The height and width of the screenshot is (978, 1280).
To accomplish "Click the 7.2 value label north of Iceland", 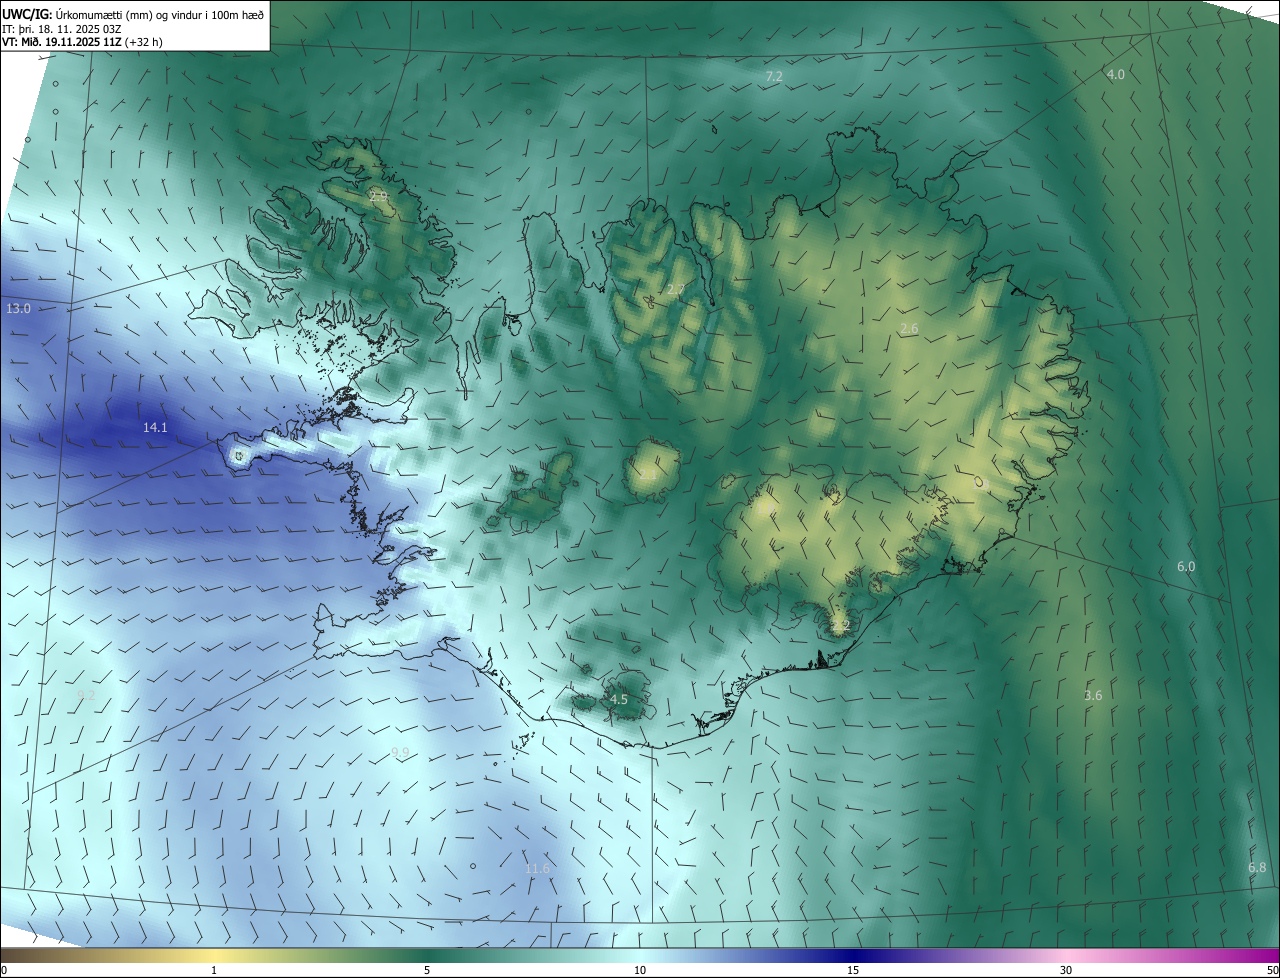I will [774, 76].
